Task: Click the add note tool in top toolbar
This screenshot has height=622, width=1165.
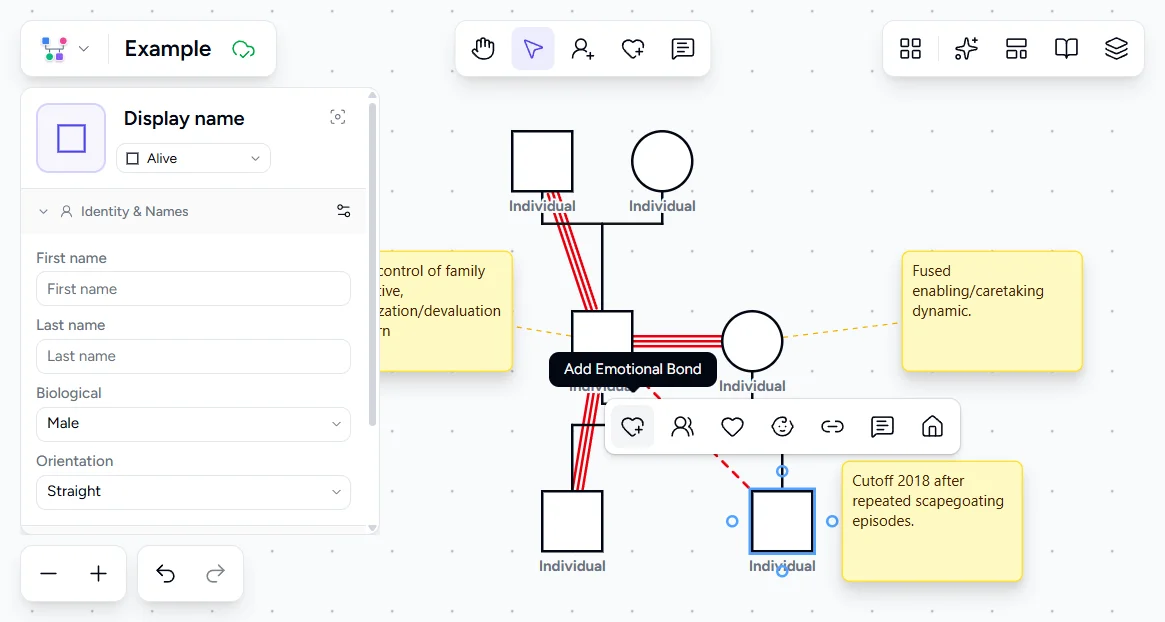Action: coord(683,49)
